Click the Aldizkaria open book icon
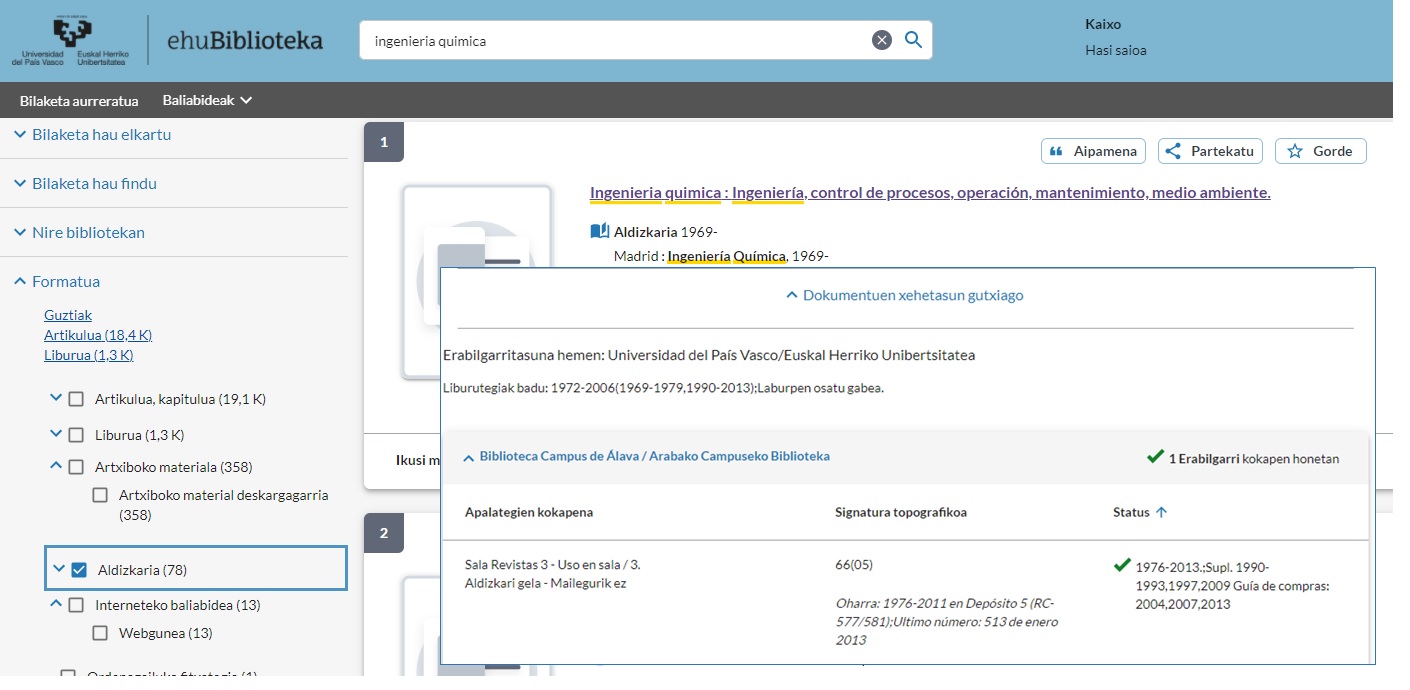The image size is (1410, 690). (x=599, y=232)
